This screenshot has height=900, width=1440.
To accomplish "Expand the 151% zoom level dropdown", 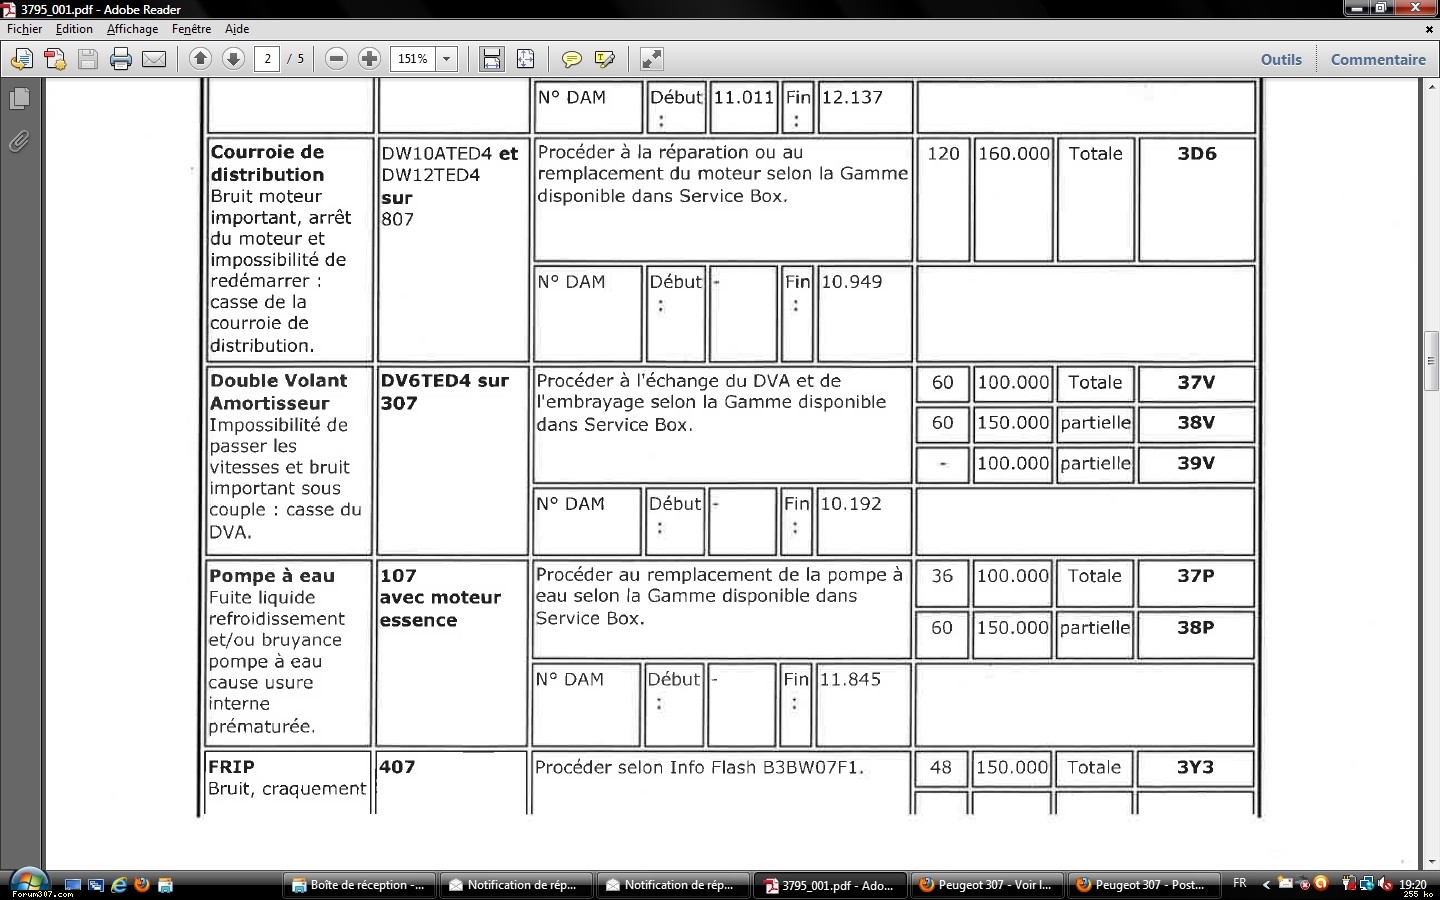I will coord(447,60).
